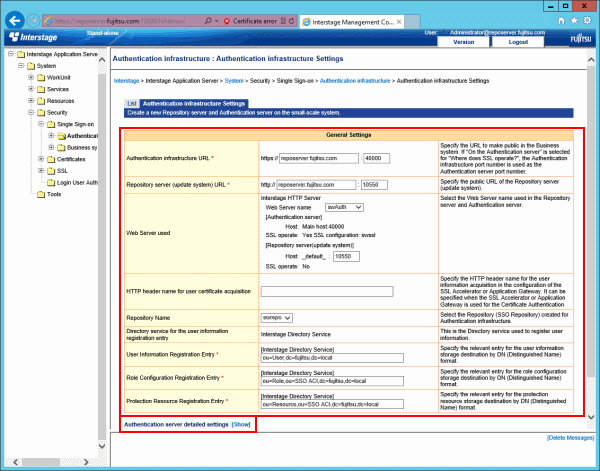
Task: Refresh the page with the reload icon
Action: [x=292, y=21]
